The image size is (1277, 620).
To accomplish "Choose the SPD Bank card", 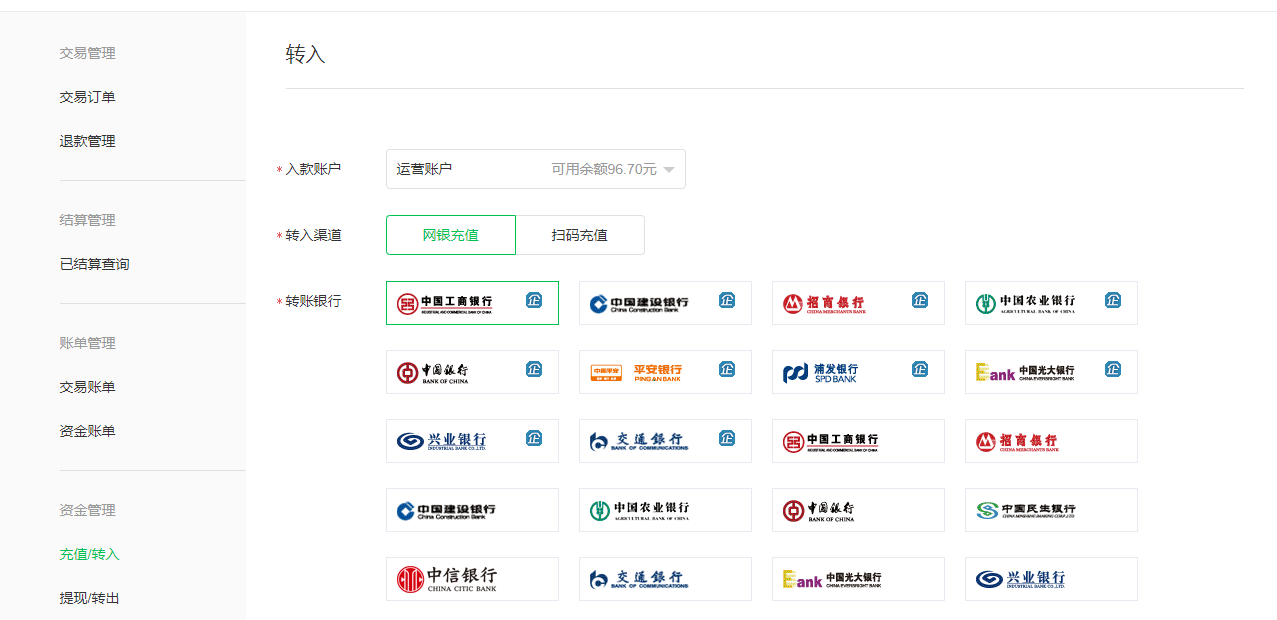I will point(858,372).
